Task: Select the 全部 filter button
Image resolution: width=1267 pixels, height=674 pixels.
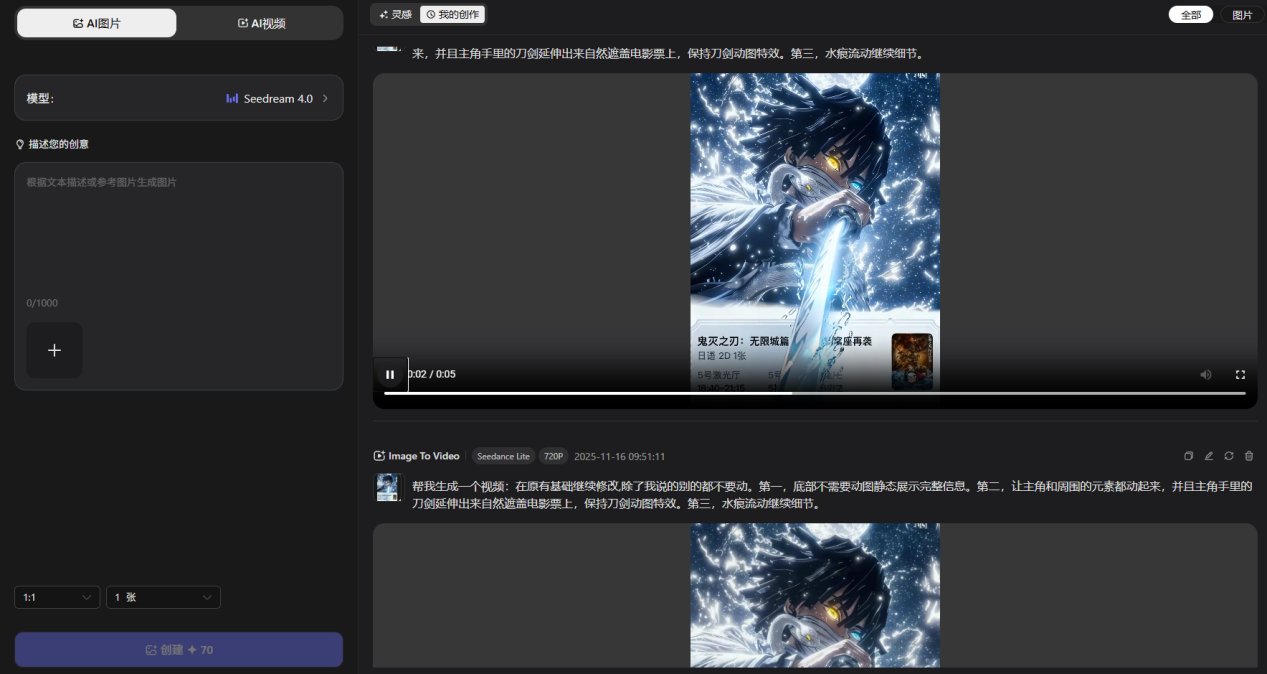Action: pyautogui.click(x=1190, y=15)
